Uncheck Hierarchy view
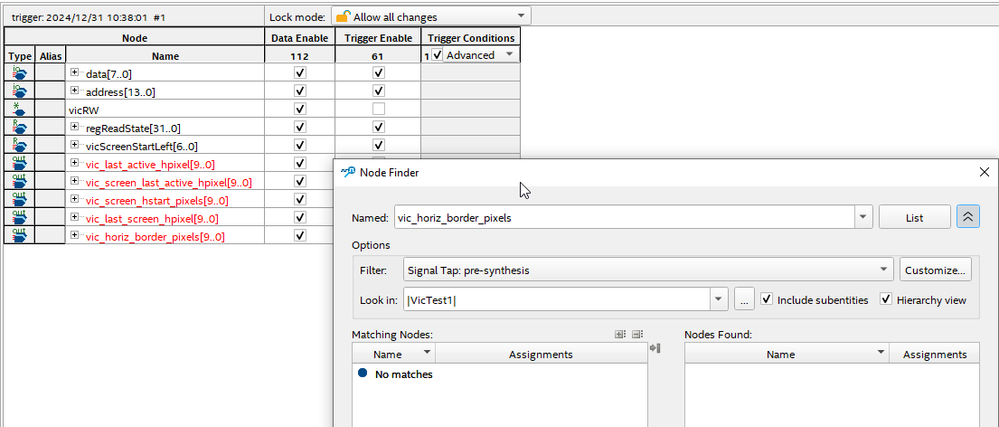Viewport: 999px width, 427px height. click(886, 299)
